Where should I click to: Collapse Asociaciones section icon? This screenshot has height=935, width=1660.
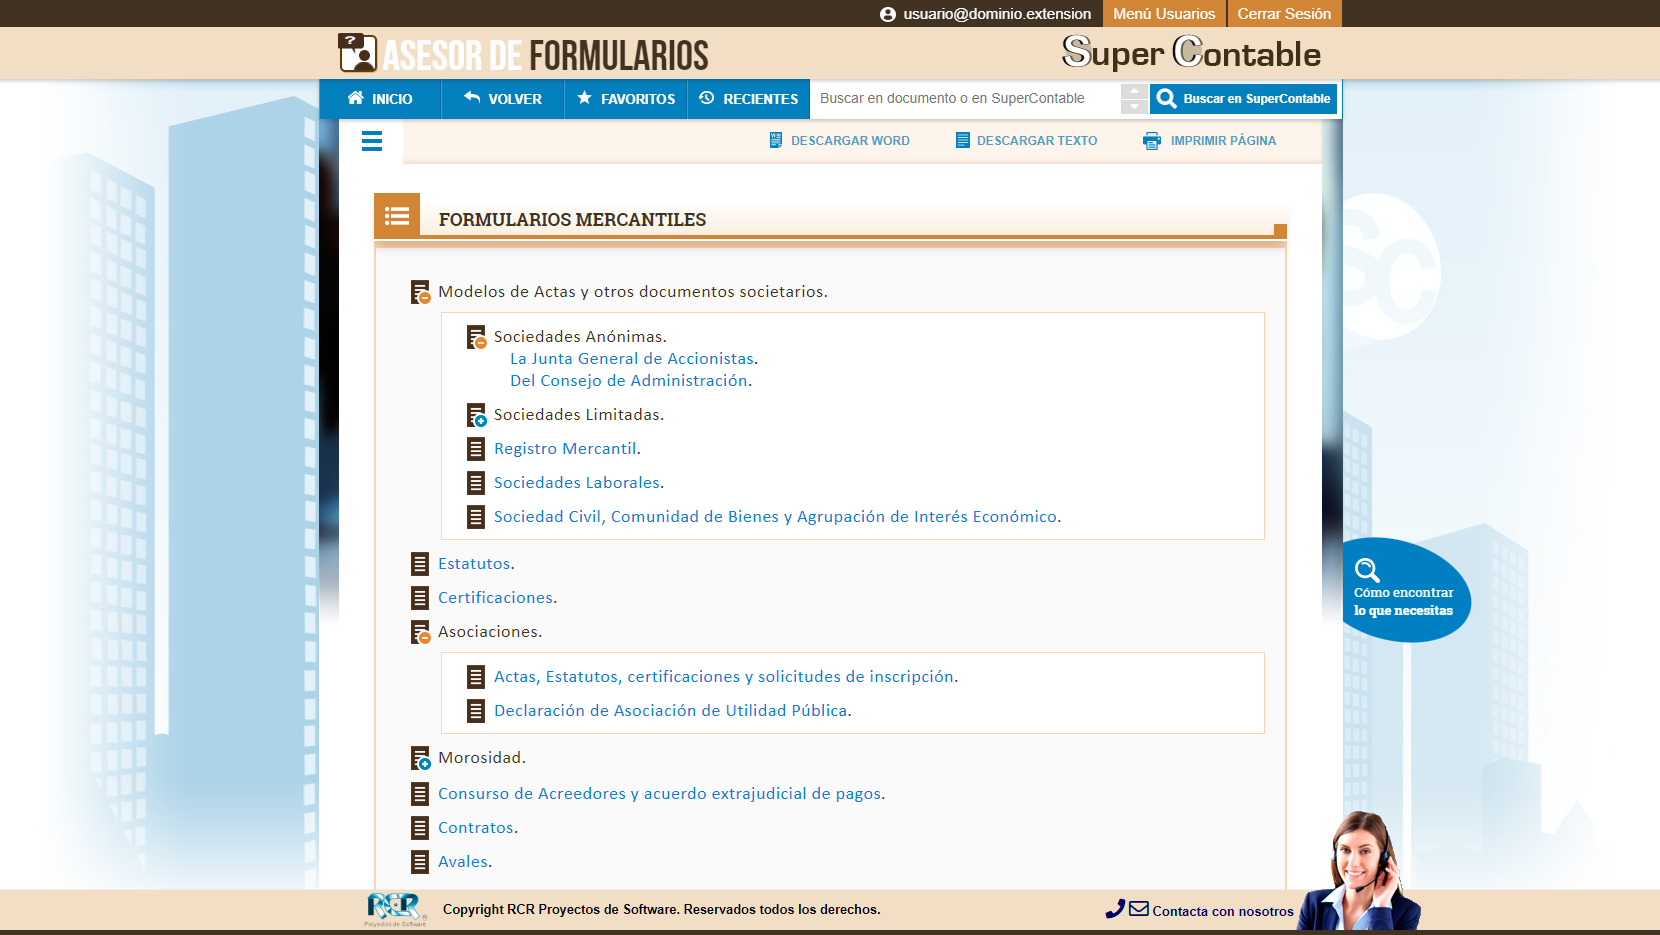tap(421, 632)
